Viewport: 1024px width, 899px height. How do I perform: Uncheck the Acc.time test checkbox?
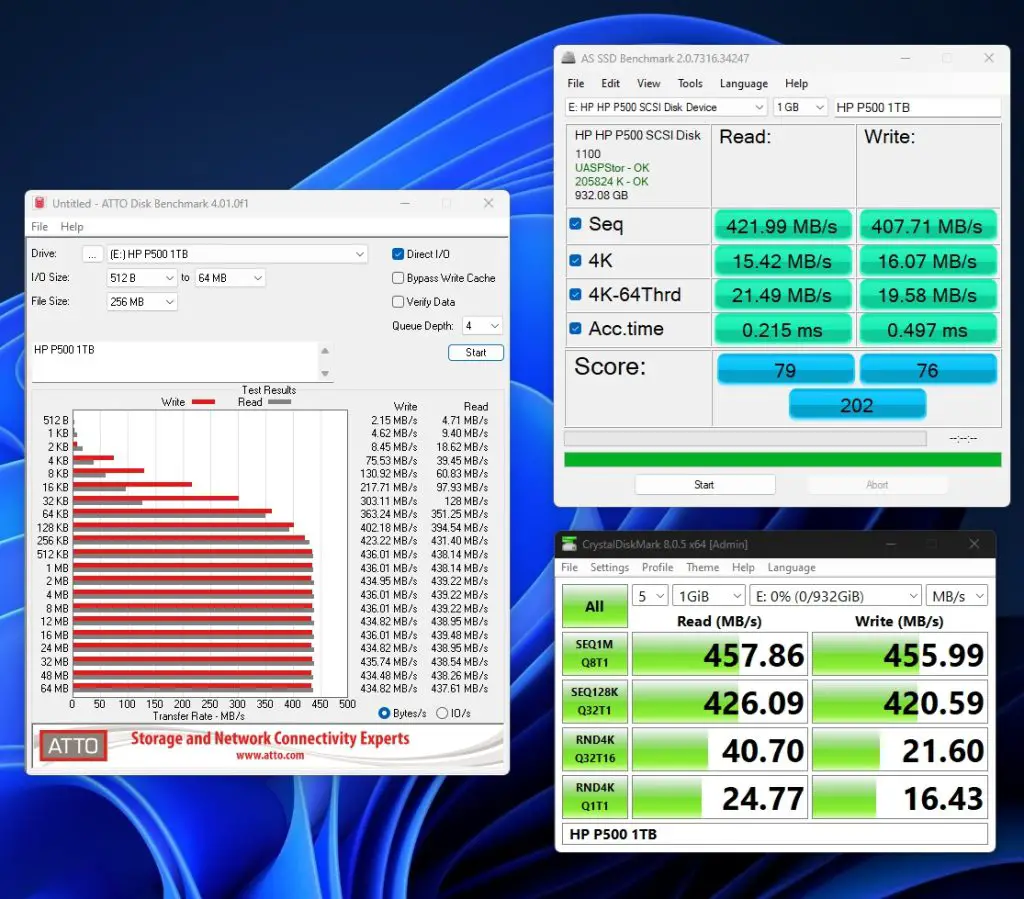coord(575,328)
